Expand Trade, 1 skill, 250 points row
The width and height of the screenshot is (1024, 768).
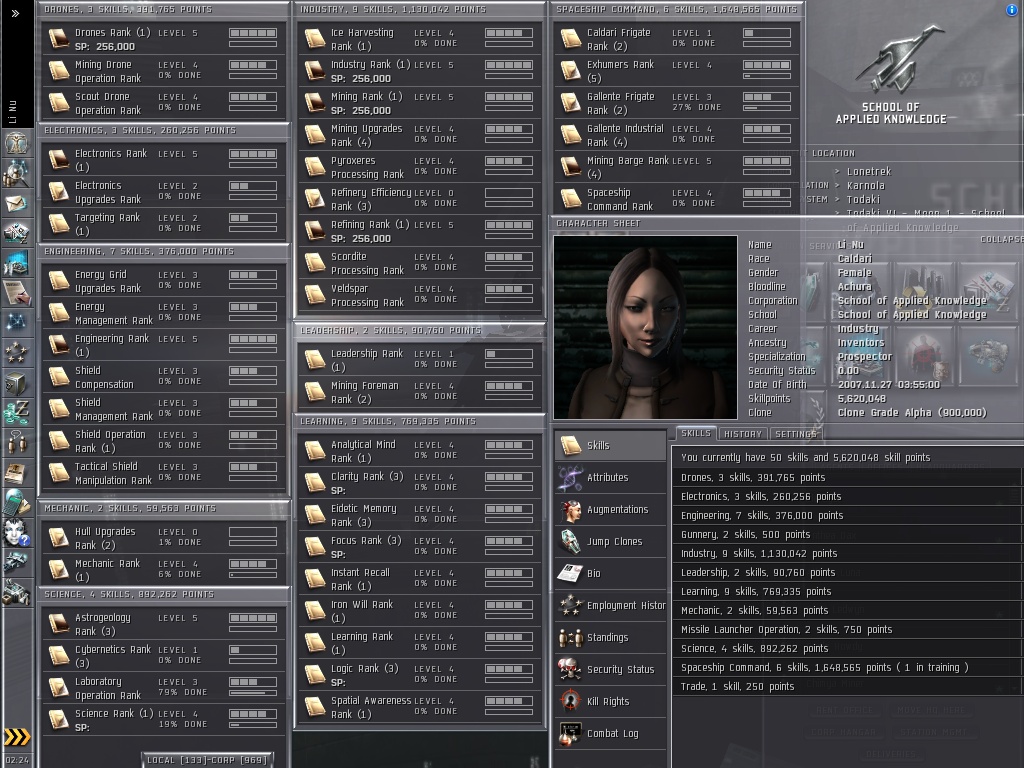pos(846,686)
